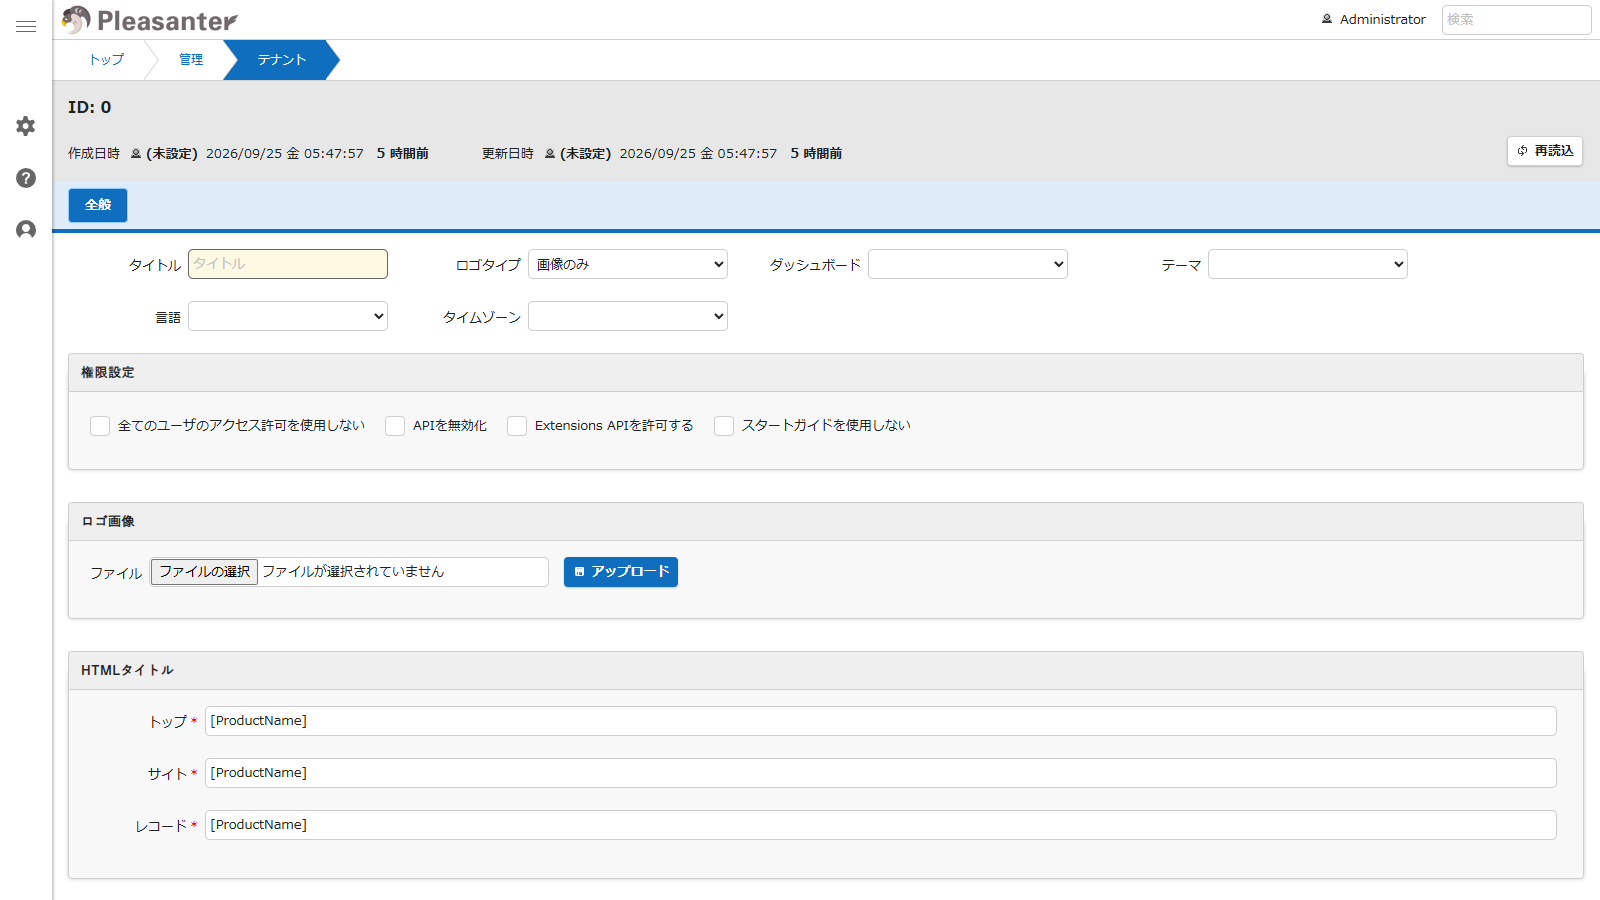
Task: Switch to the 全般 tab
Action: 98,205
